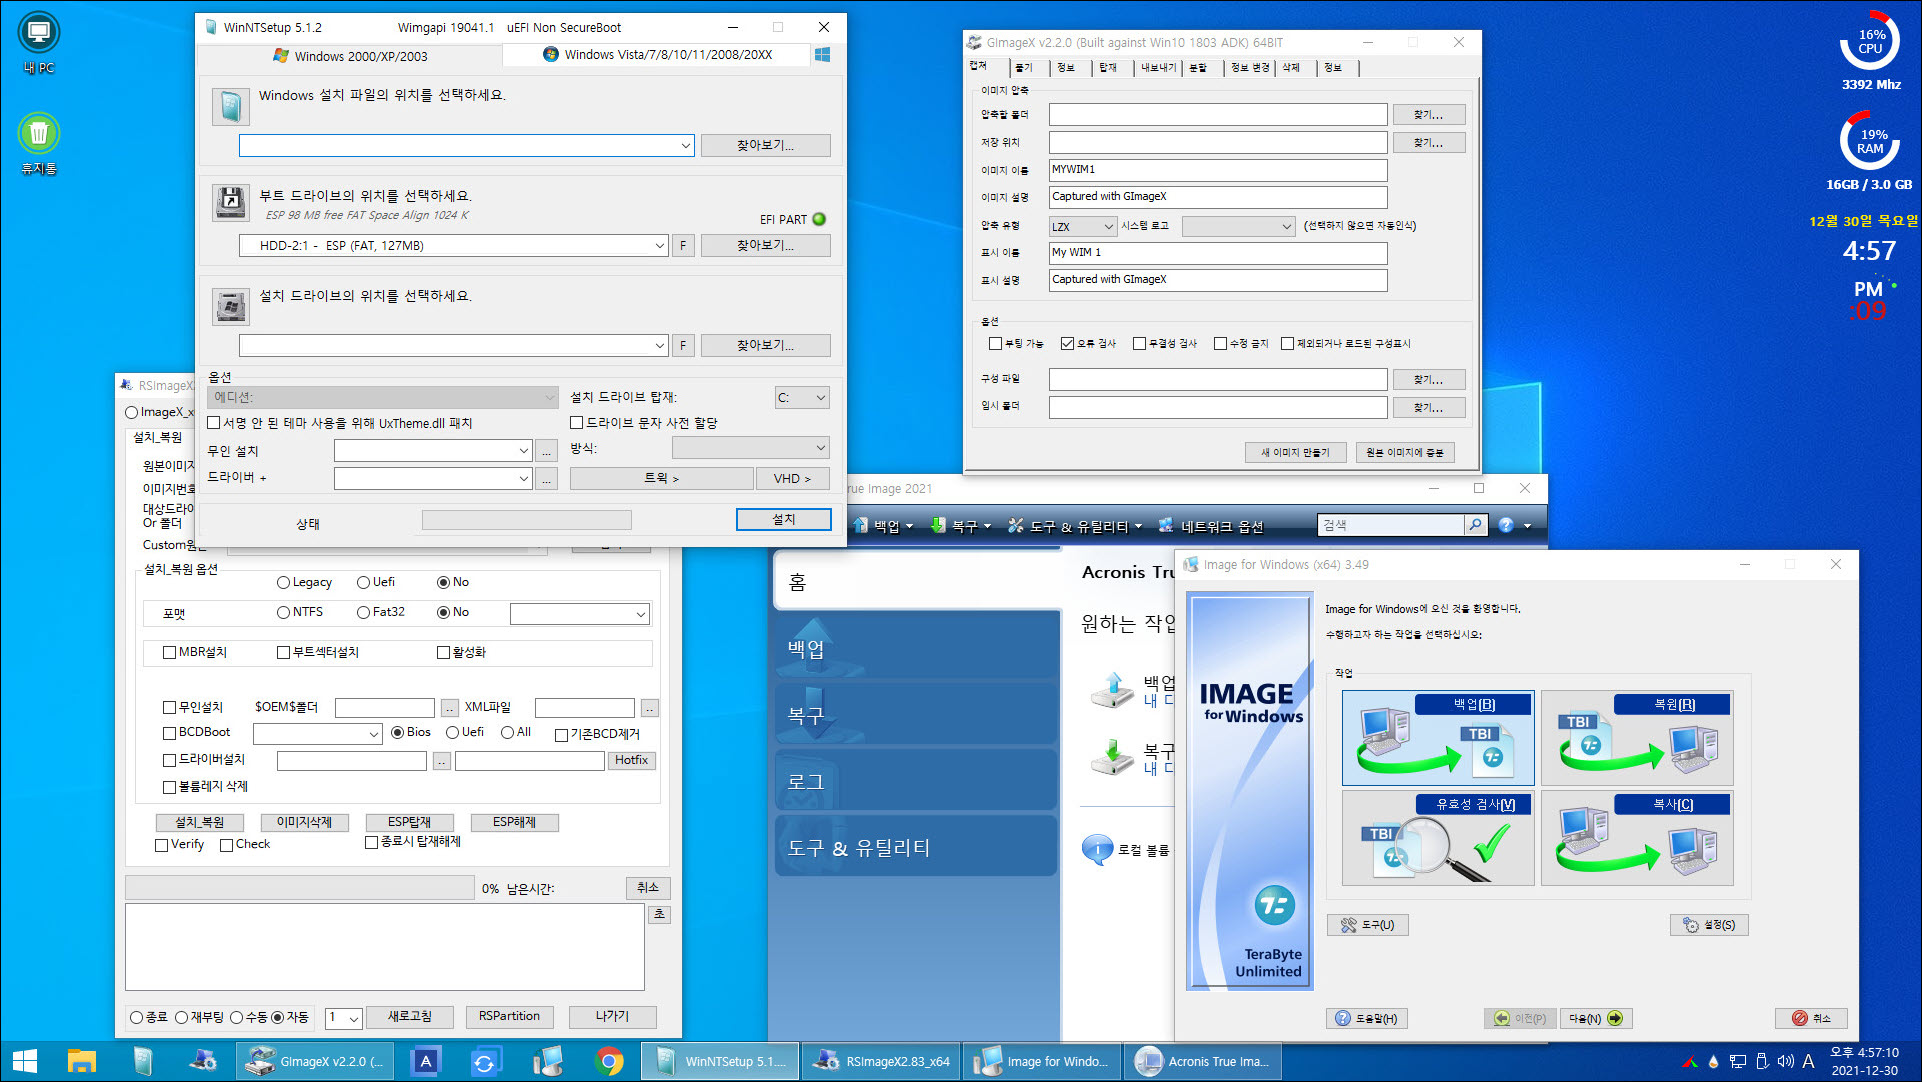Open the 내 PC desktop icon
Screen dimensions: 1922x1082
coord(39,43)
